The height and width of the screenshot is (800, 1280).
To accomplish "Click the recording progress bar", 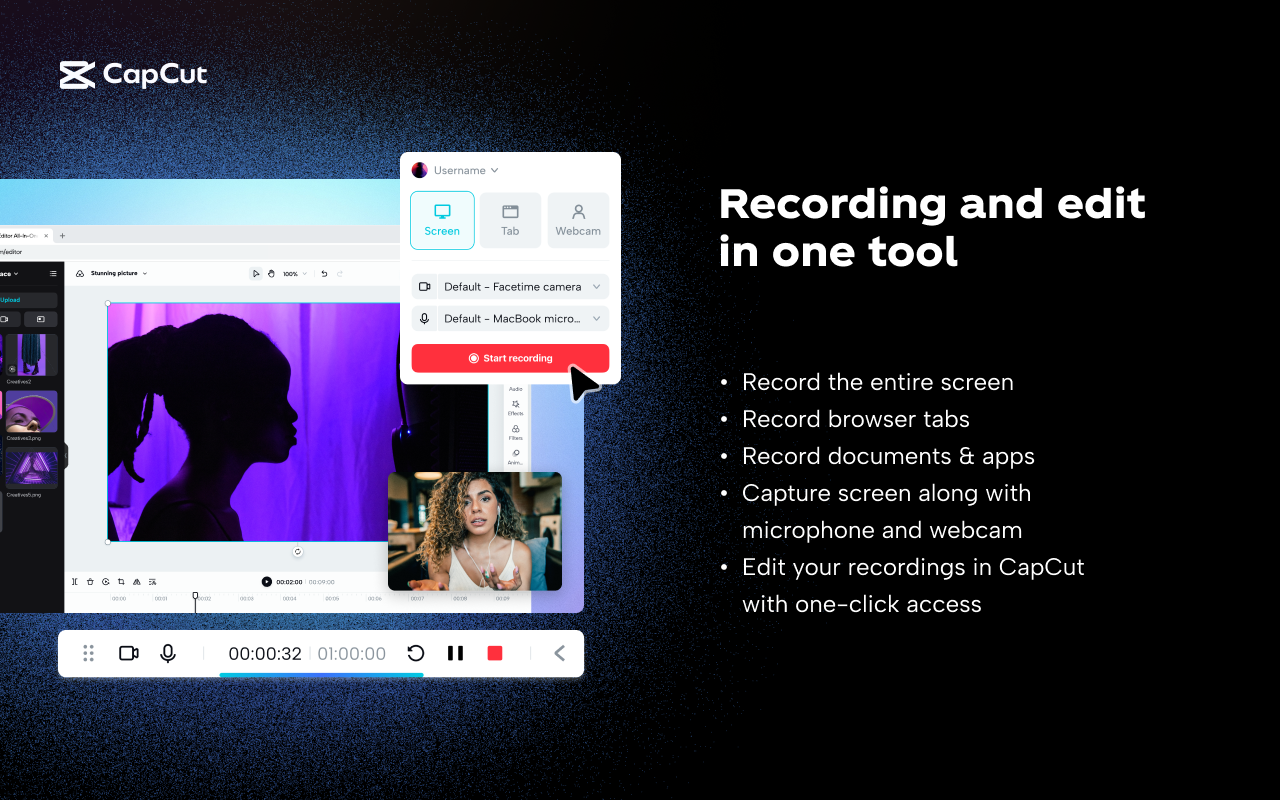I will pyautogui.click(x=321, y=675).
